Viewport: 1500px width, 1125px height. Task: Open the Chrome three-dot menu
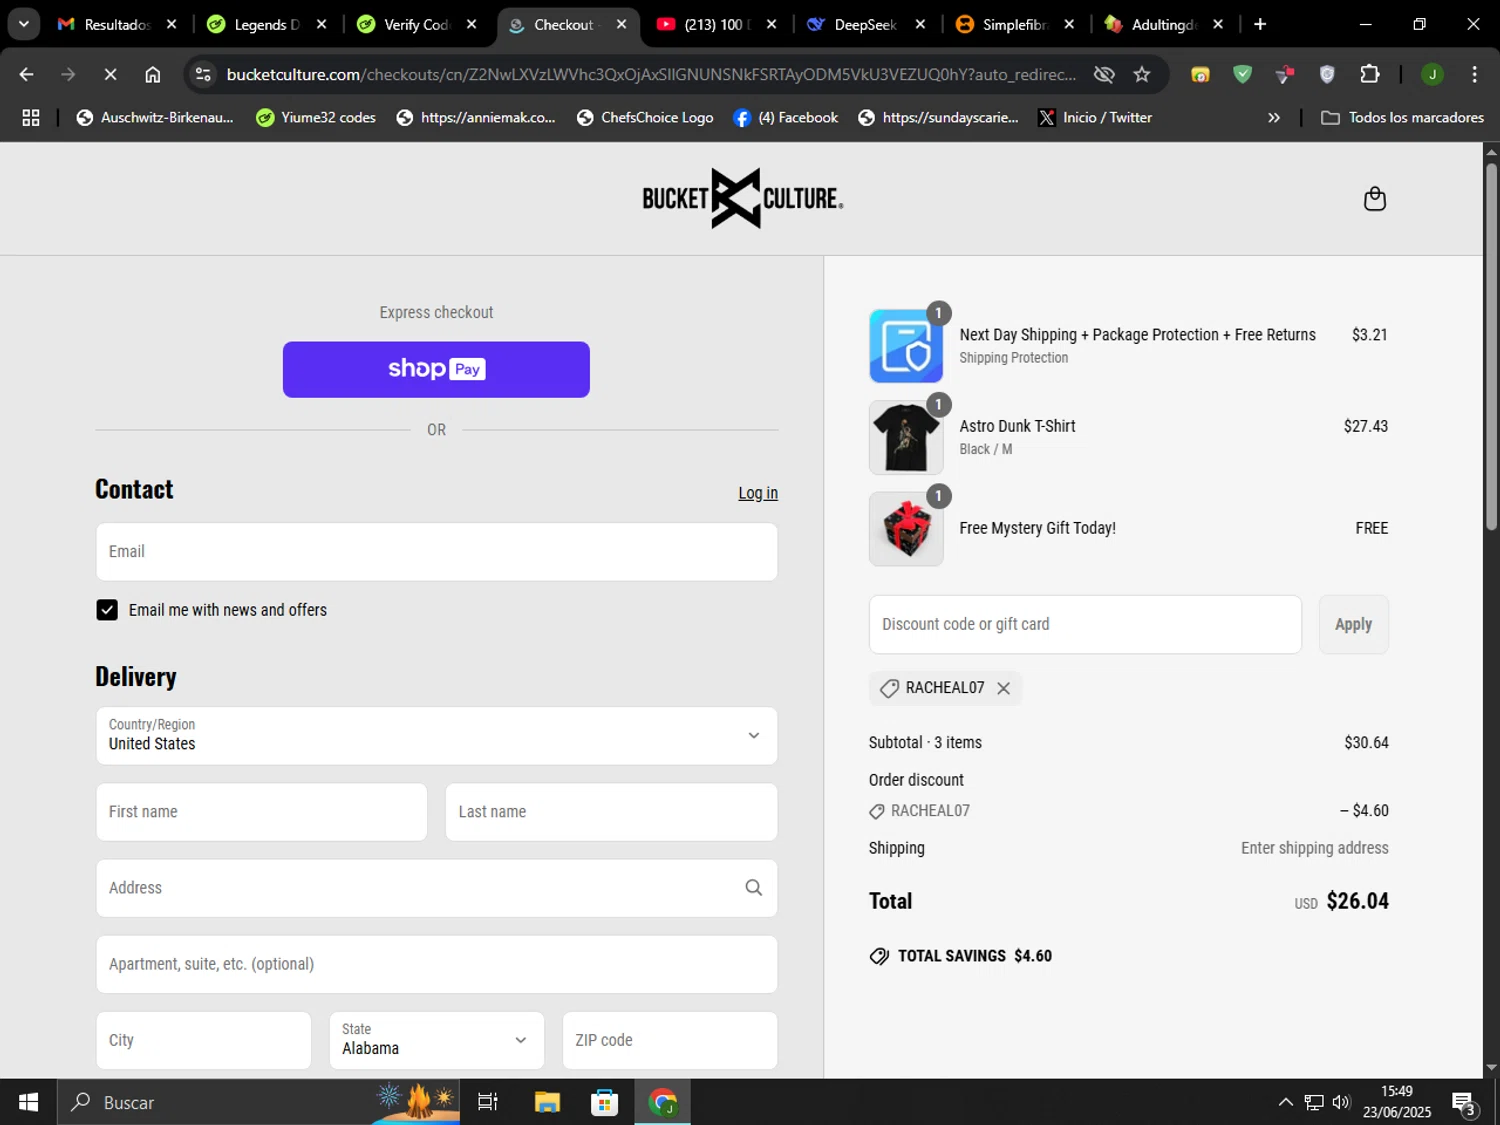coord(1474,74)
